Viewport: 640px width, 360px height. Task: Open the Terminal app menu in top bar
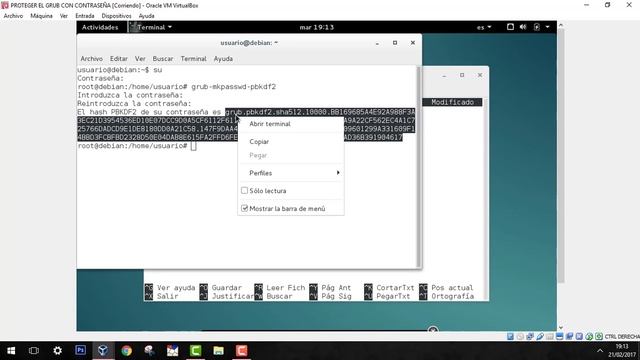151,27
